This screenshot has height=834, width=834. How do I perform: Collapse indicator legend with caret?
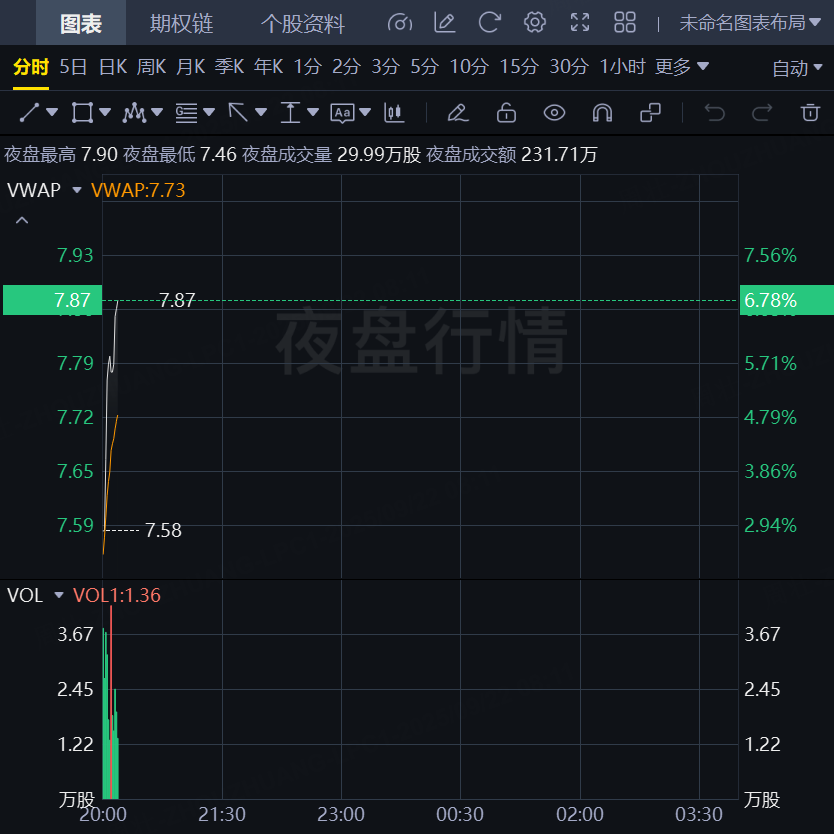click(22, 220)
